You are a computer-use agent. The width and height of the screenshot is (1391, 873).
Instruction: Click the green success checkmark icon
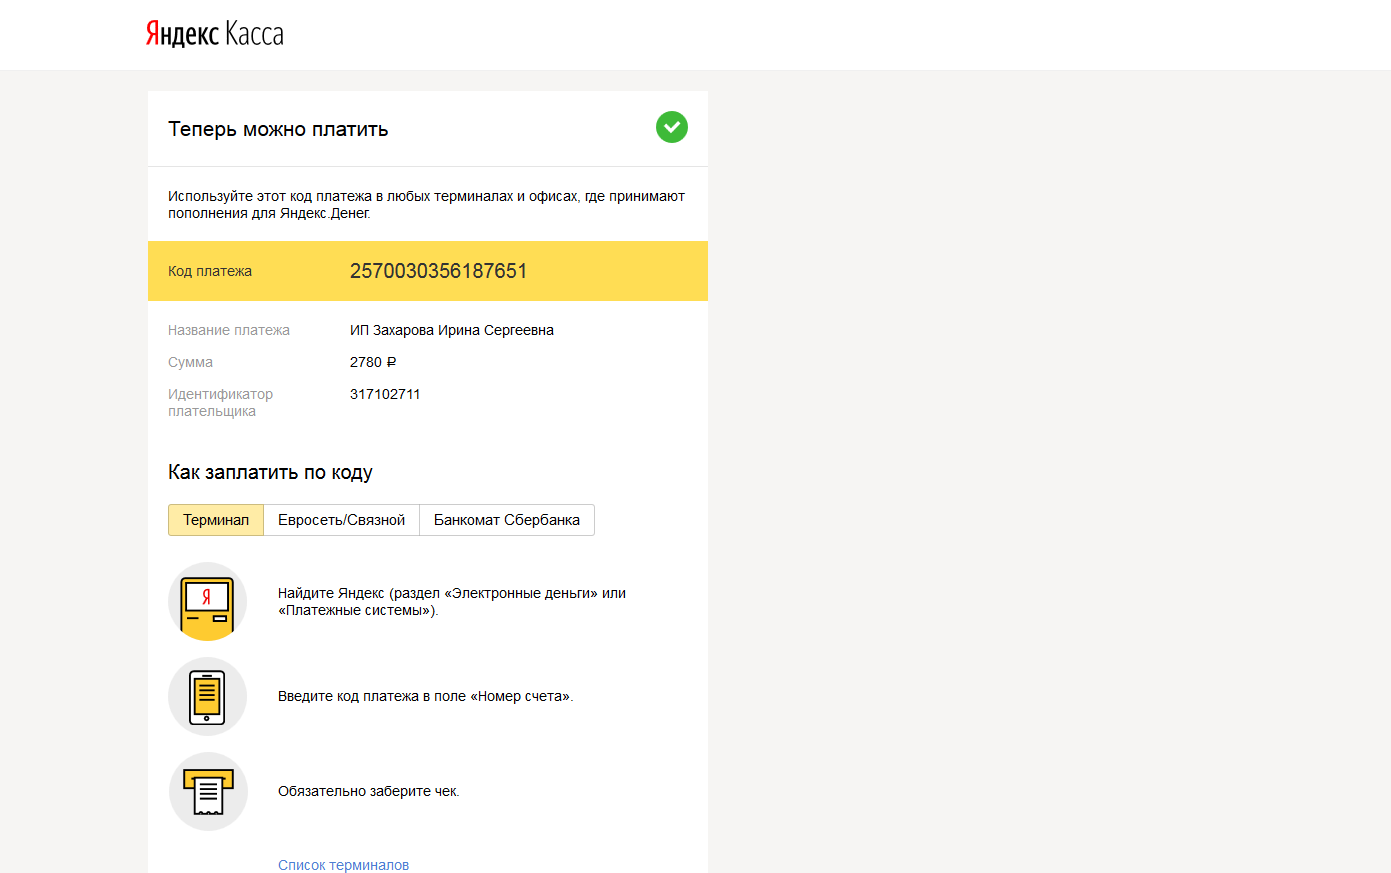(x=672, y=127)
